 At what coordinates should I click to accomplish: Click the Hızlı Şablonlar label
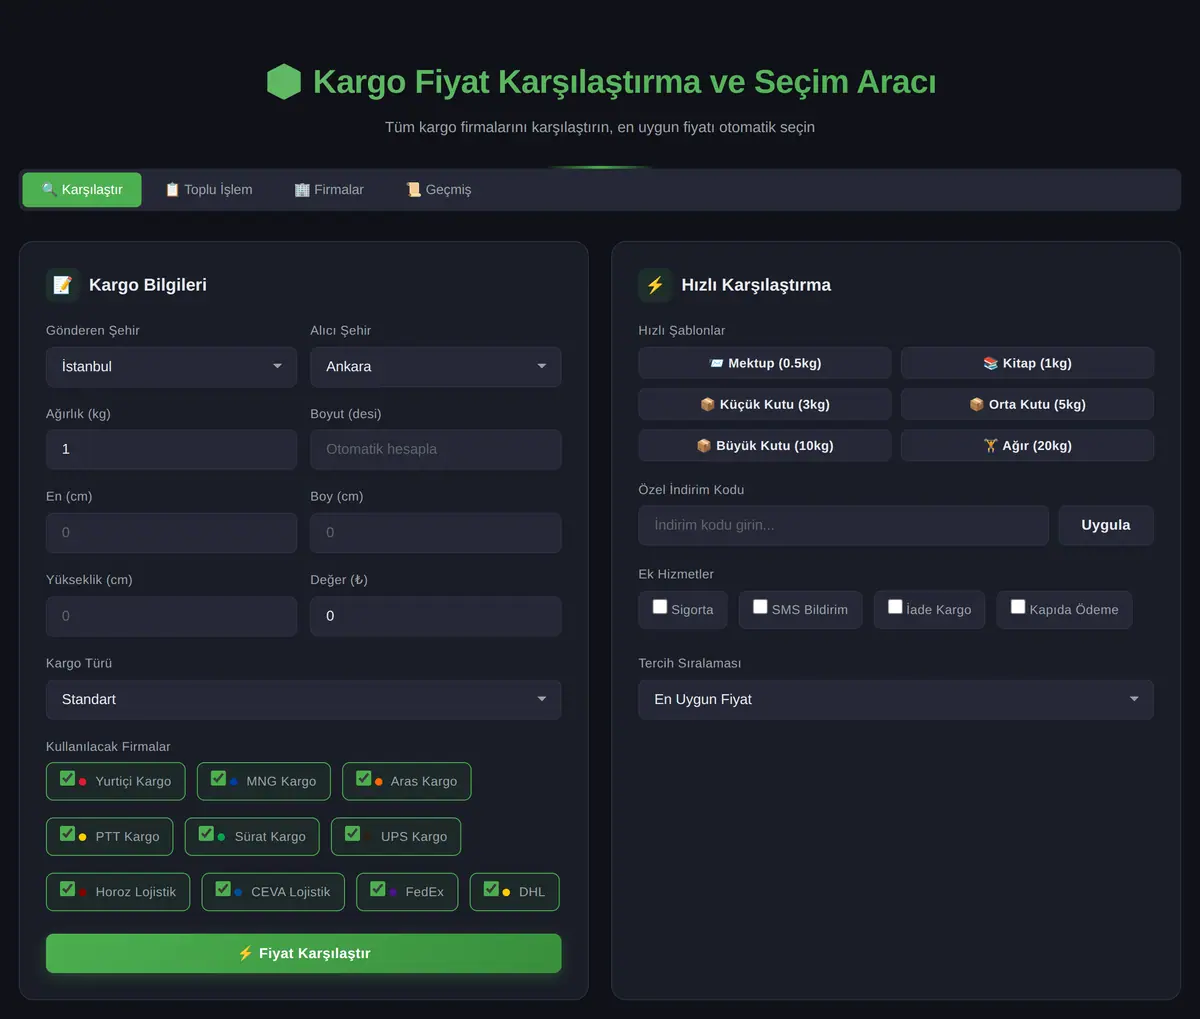682,331
